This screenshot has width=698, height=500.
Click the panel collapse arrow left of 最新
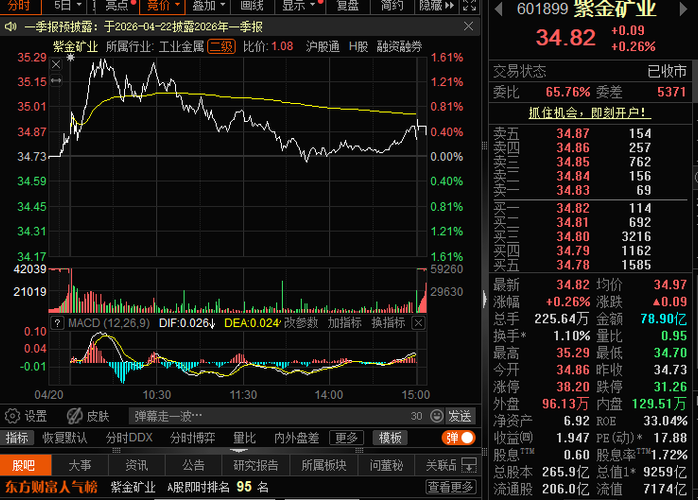coord(485,299)
